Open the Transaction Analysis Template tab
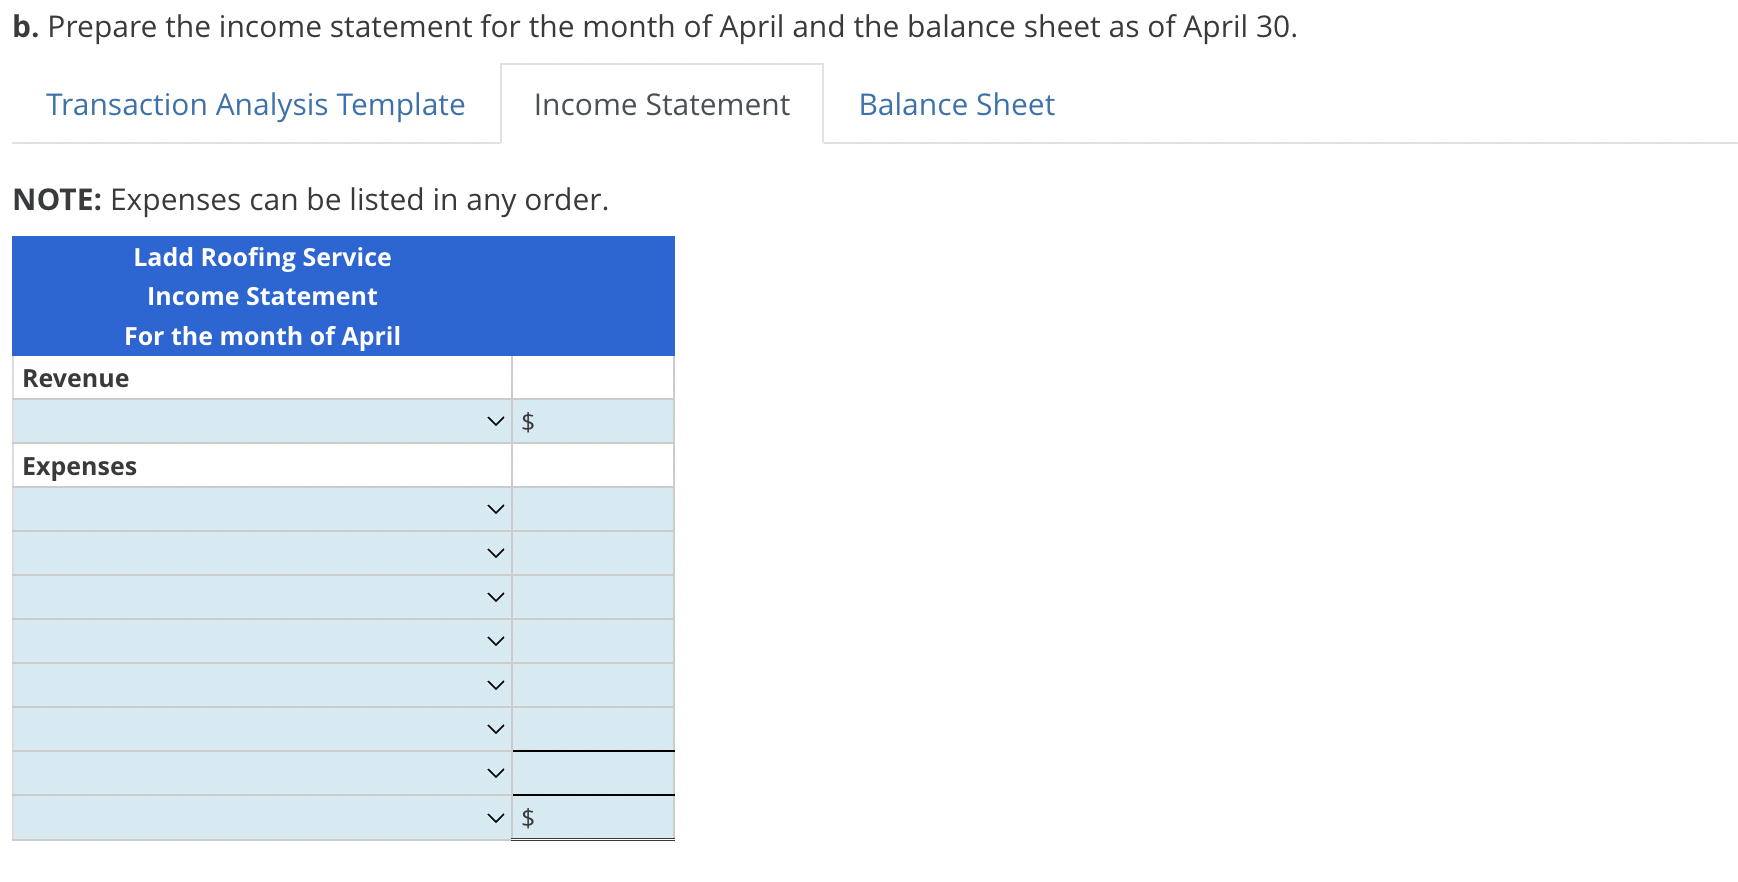1738x882 pixels. tap(255, 104)
